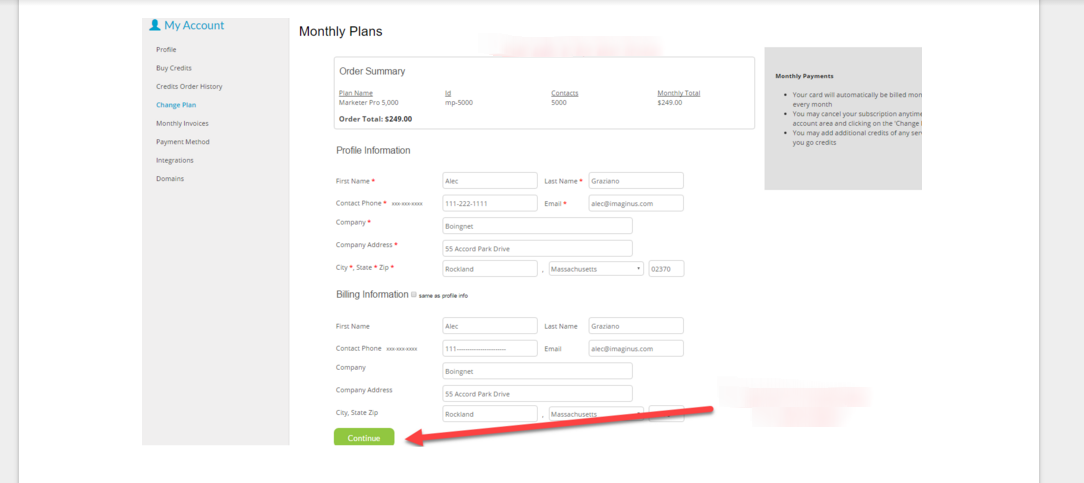The image size is (1084, 483).
Task: Click the green Continue button
Action: tap(364, 437)
